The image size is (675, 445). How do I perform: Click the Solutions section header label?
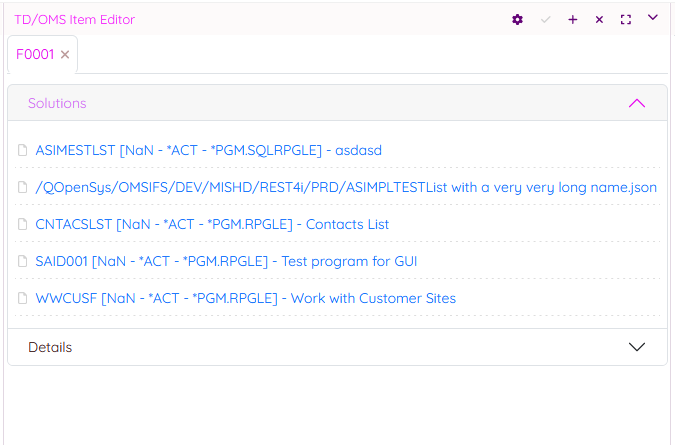pyautogui.click(x=57, y=103)
